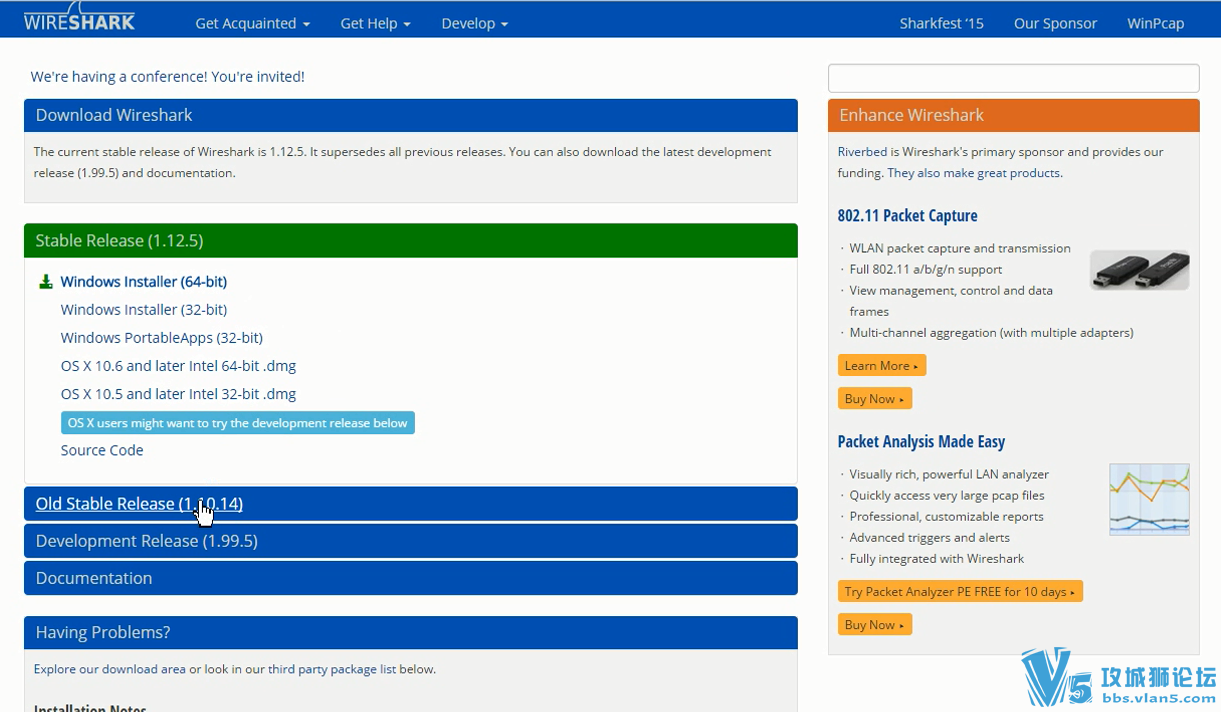Expand the Old Stable Release (1.10.14) section

coord(411,504)
